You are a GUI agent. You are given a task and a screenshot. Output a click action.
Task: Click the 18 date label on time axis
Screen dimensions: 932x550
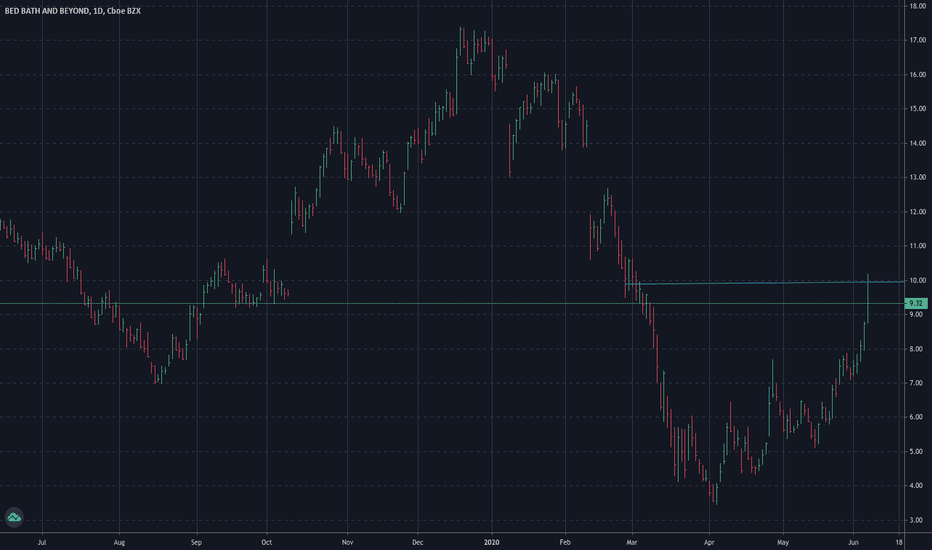click(899, 542)
